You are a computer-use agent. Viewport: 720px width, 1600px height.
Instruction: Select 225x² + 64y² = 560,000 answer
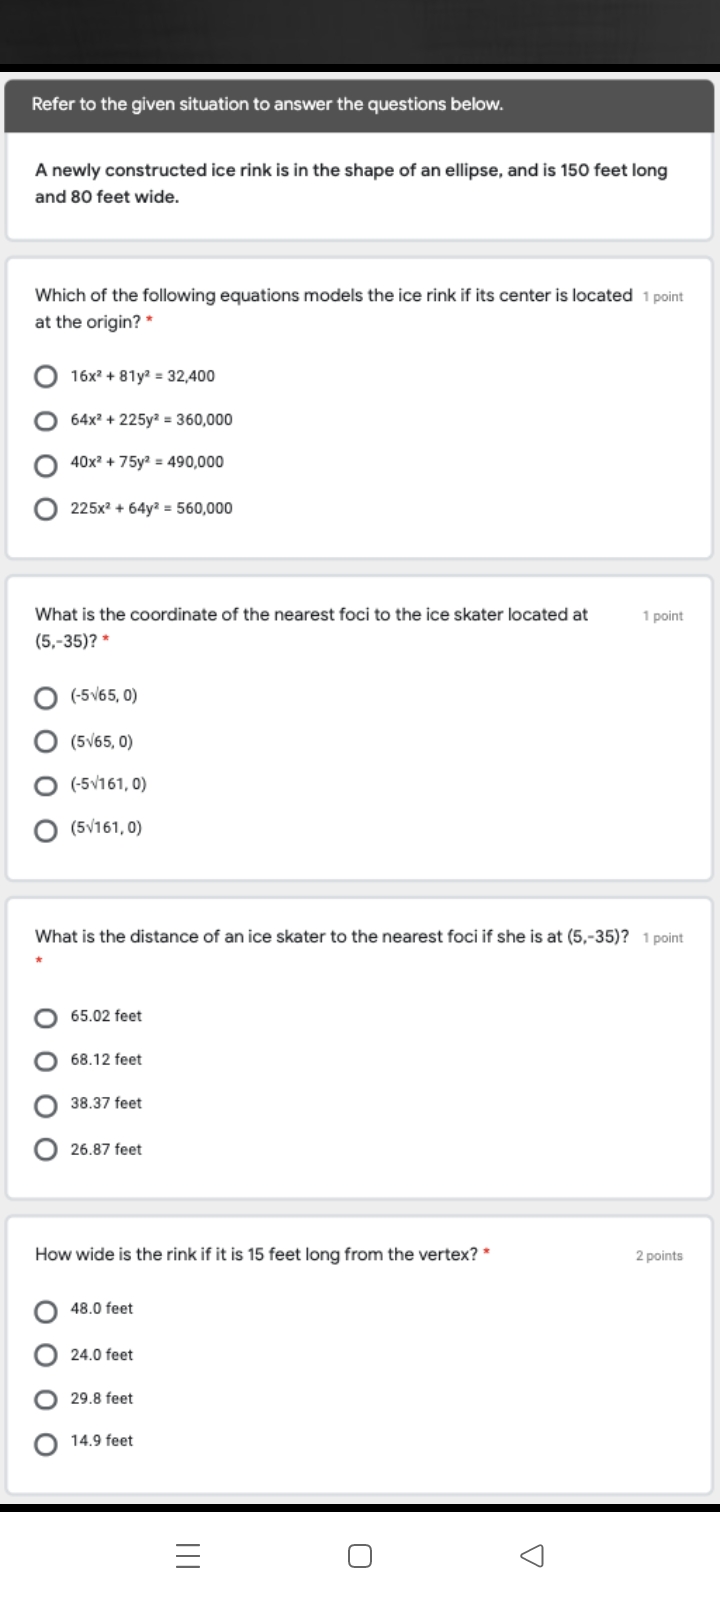[46, 509]
